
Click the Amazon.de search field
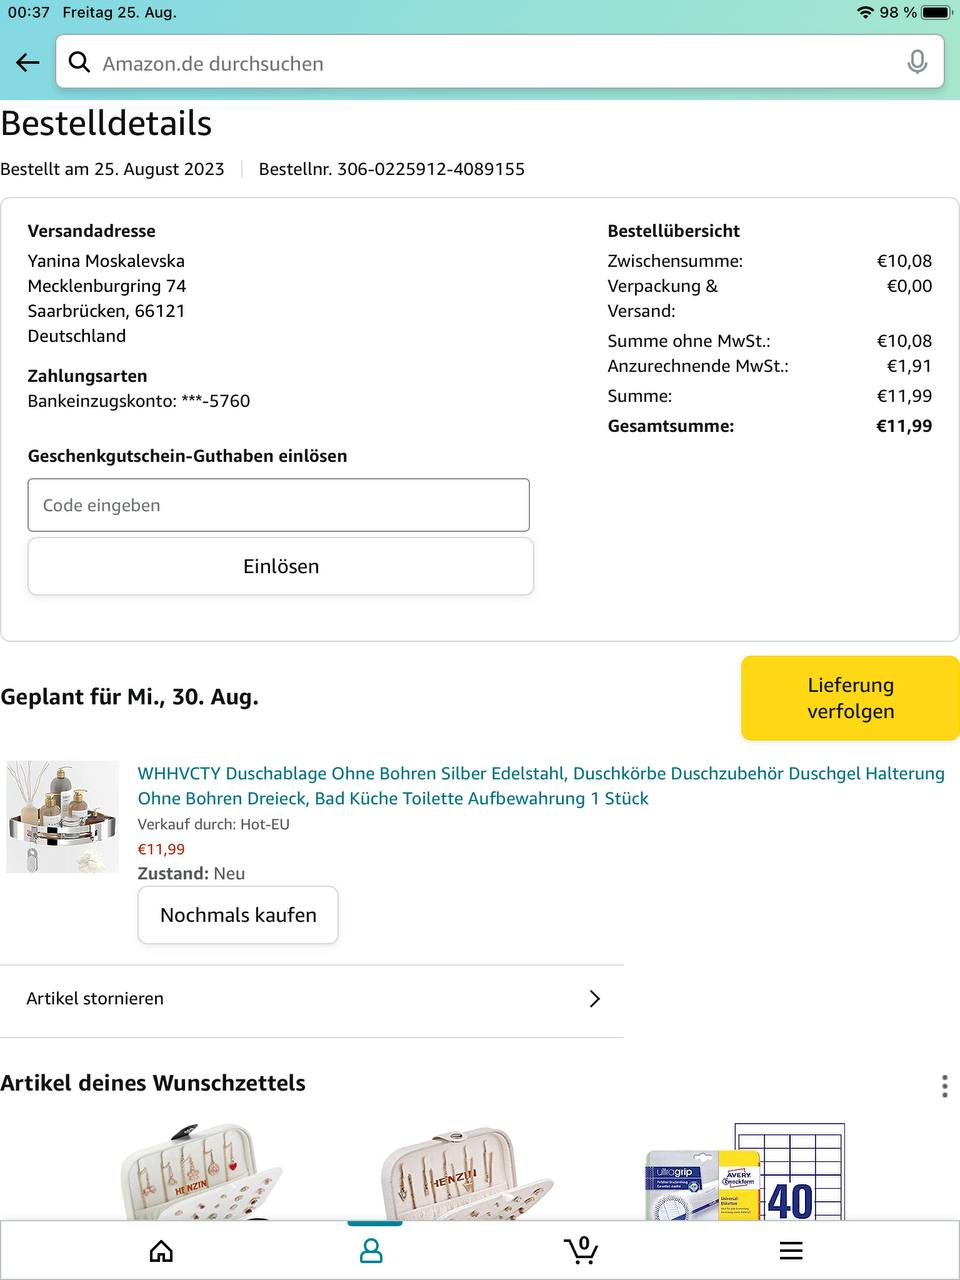point(490,63)
